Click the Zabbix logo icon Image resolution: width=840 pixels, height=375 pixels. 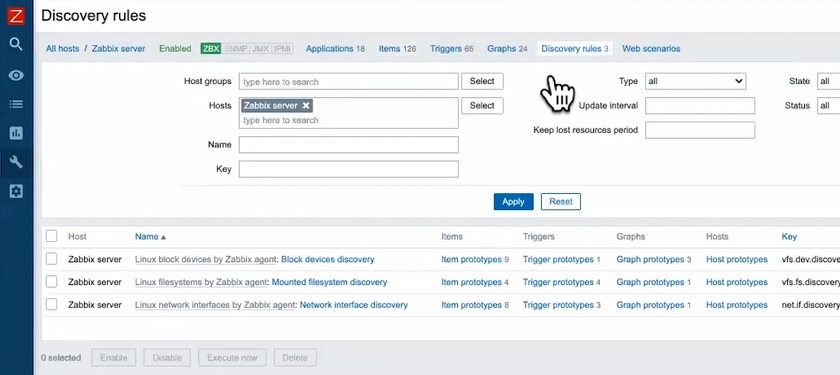pos(16,16)
